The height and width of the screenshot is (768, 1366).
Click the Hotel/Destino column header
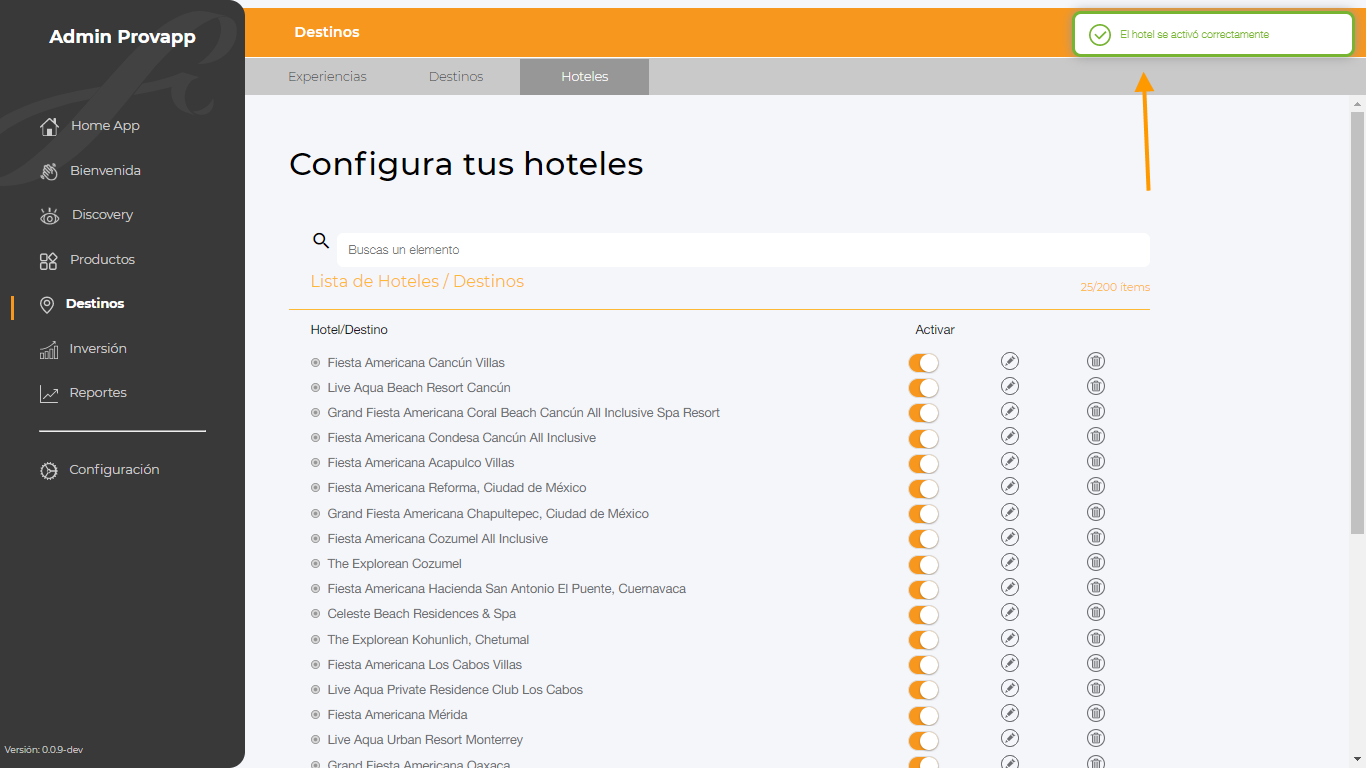(349, 330)
